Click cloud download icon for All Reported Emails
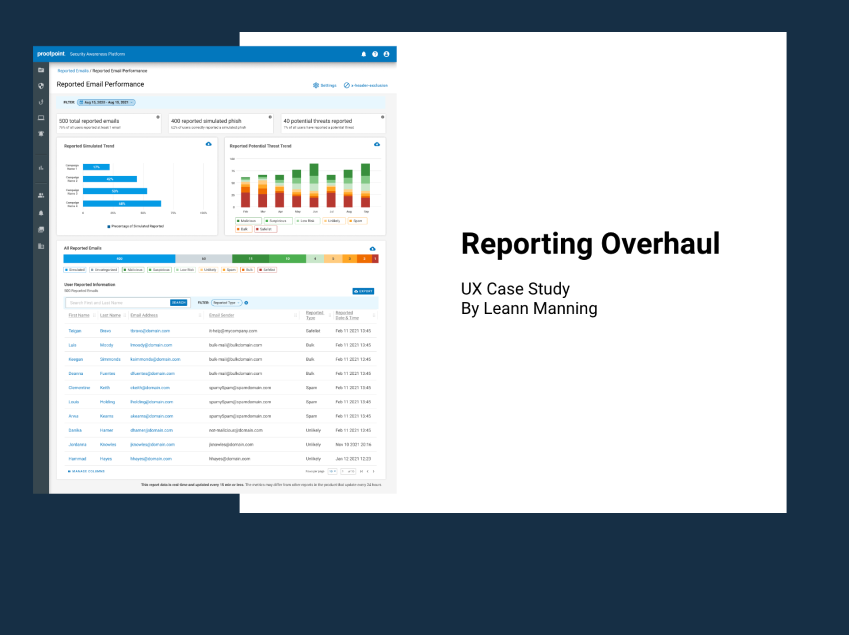Image resolution: width=849 pixels, height=635 pixels. [x=372, y=248]
